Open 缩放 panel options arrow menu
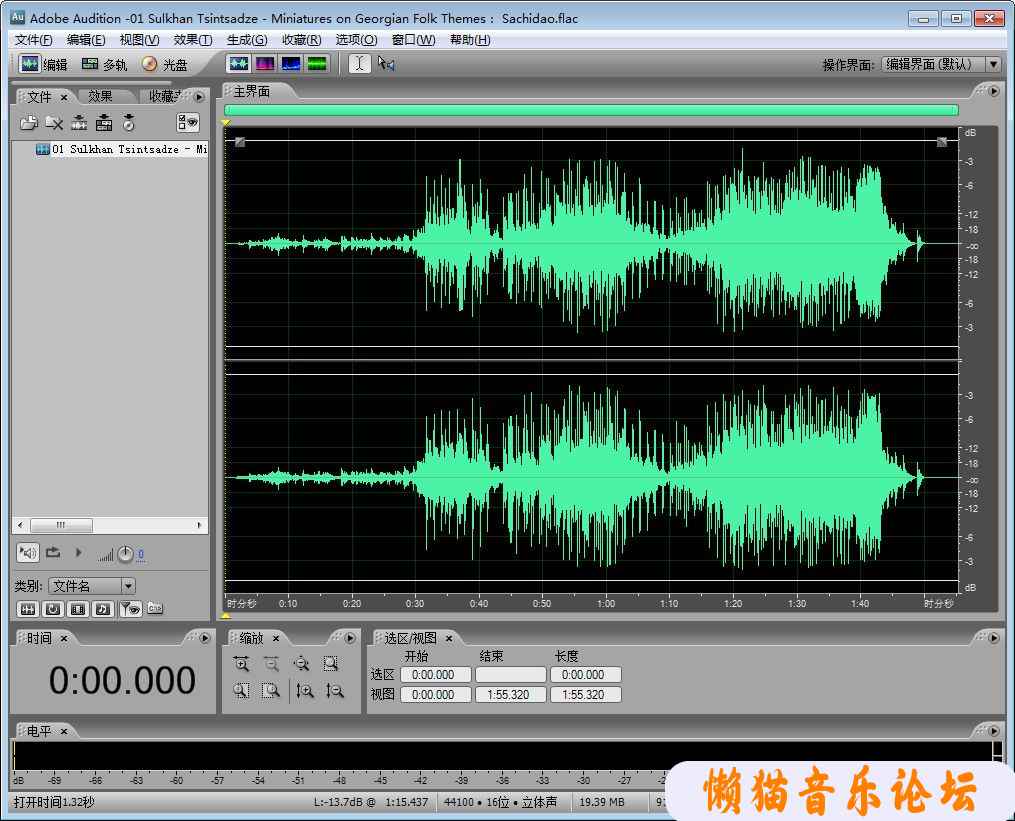The image size is (1015, 821). pyautogui.click(x=350, y=638)
